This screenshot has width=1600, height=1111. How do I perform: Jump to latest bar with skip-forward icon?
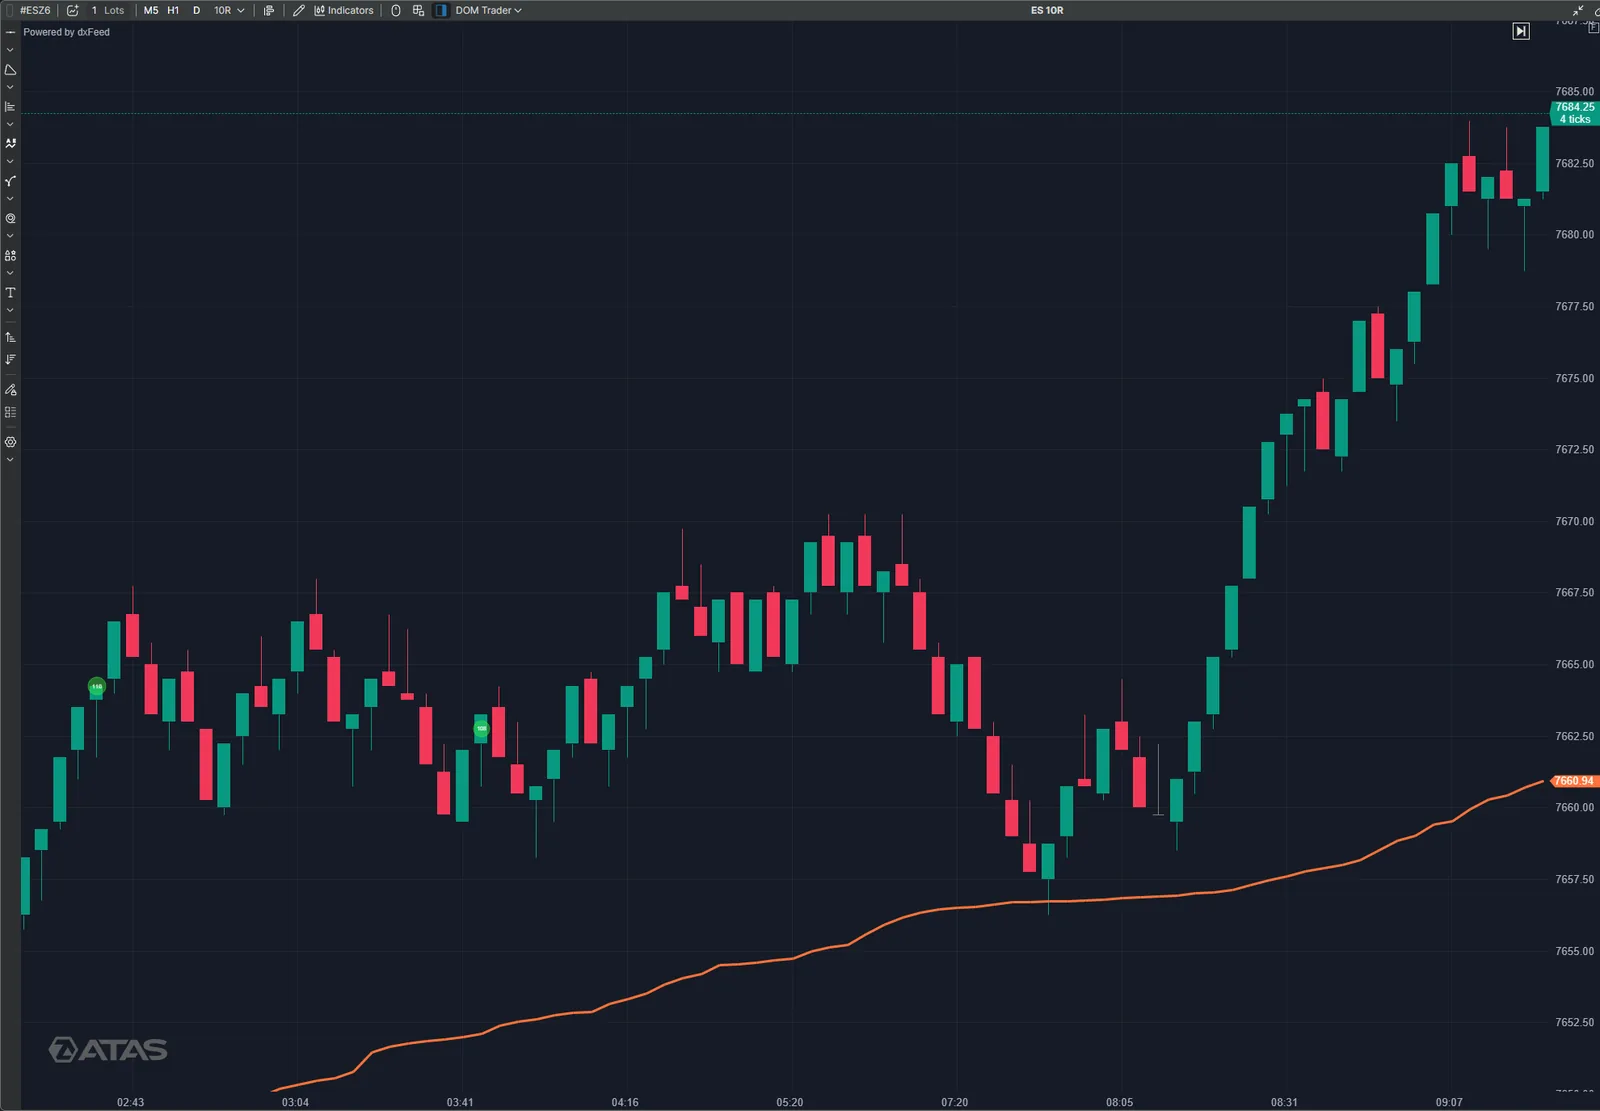[x=1521, y=31]
